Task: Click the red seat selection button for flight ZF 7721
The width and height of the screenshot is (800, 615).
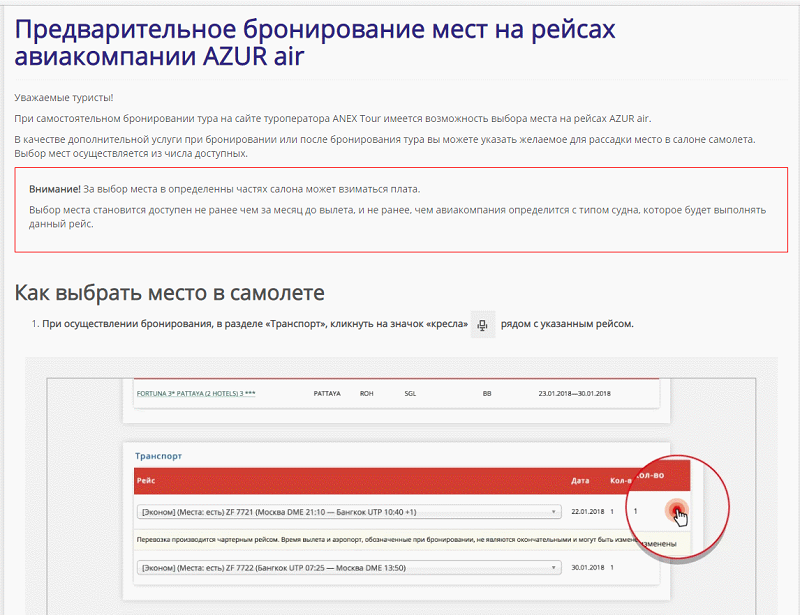Action: (677, 510)
